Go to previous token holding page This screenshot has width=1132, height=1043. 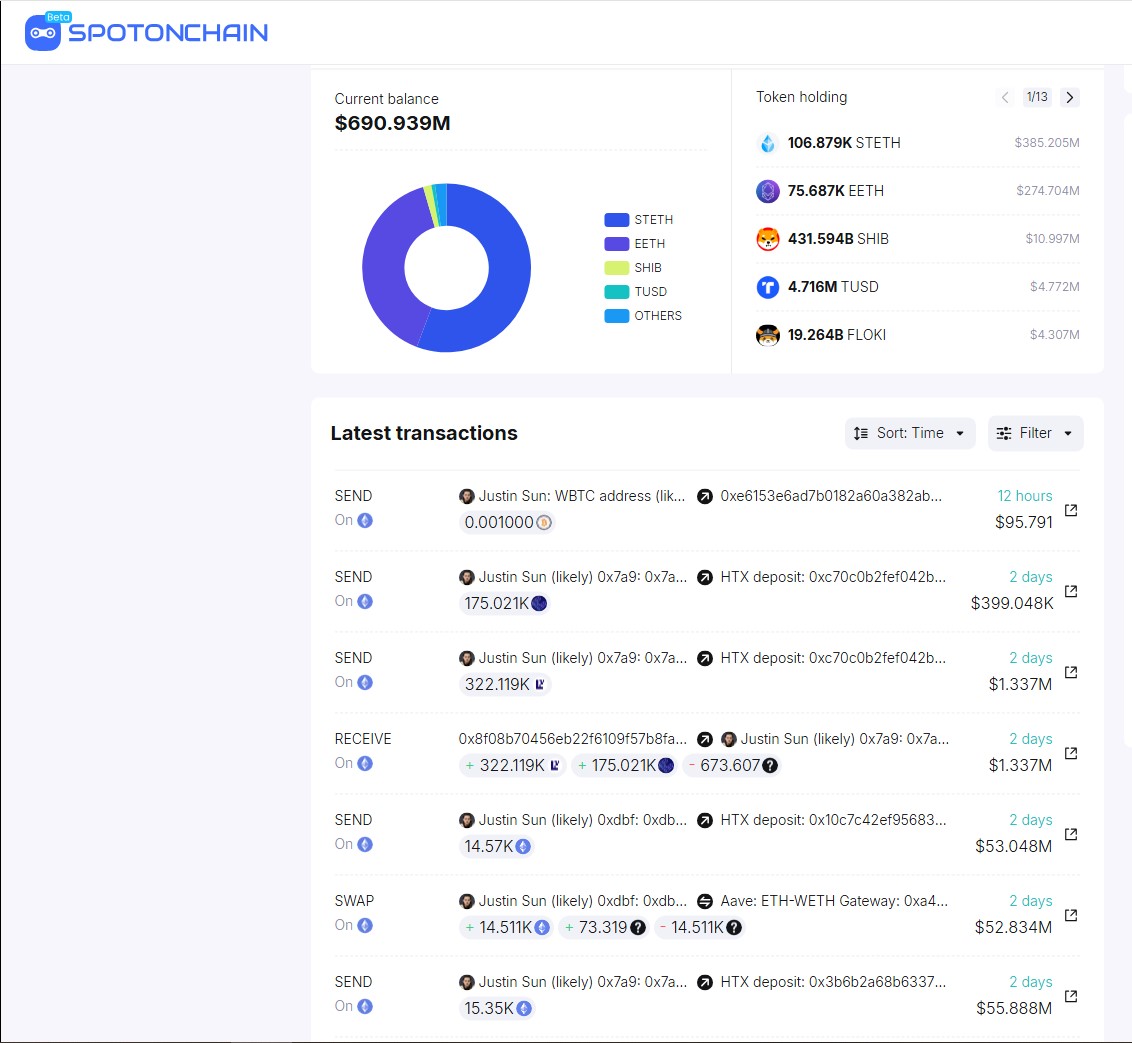pyautogui.click(x=1005, y=97)
